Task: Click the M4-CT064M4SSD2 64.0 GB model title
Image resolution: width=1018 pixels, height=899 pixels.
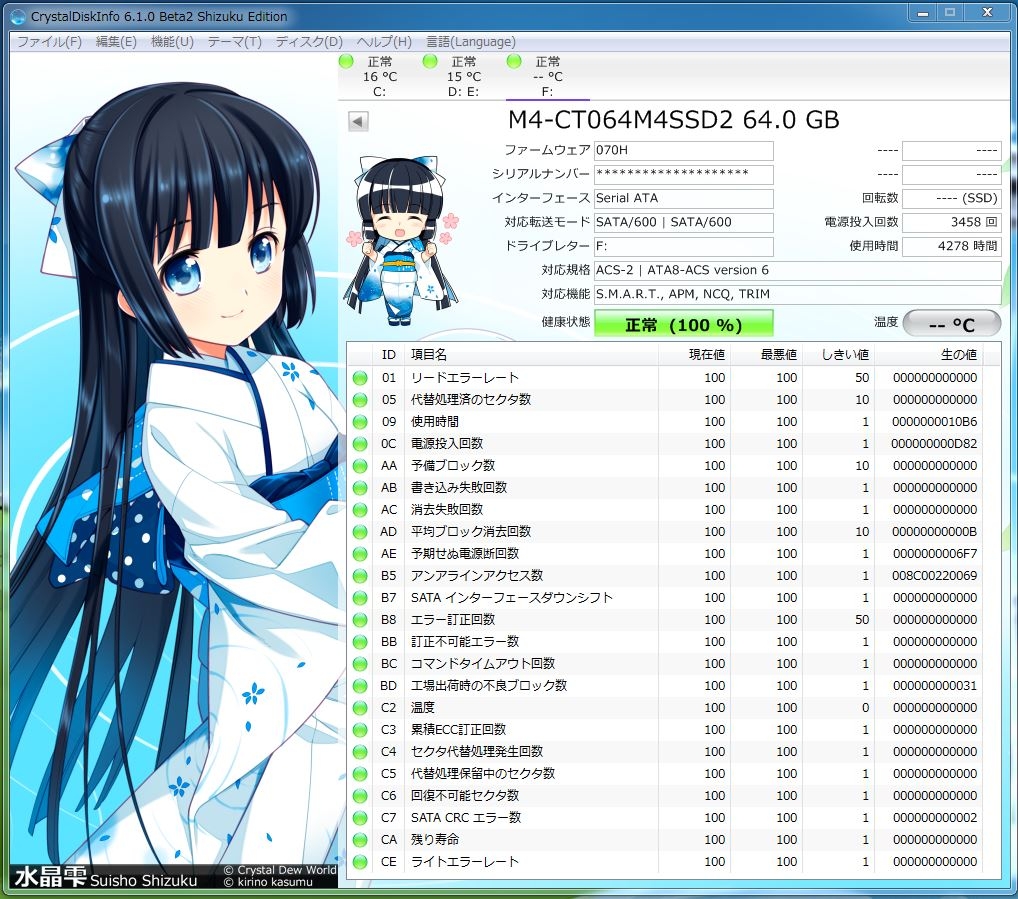Action: (x=673, y=120)
